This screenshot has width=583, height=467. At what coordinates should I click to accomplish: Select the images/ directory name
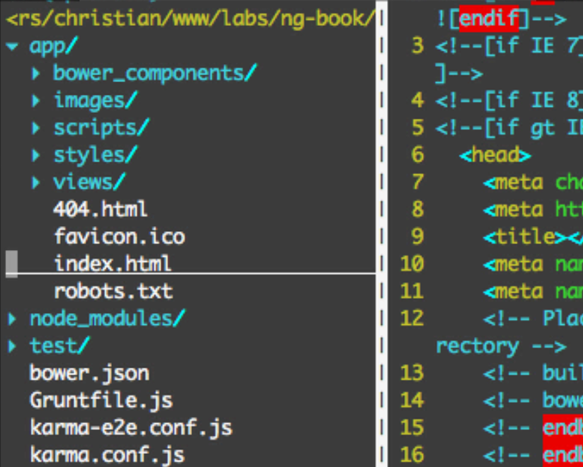pyautogui.click(x=96, y=101)
